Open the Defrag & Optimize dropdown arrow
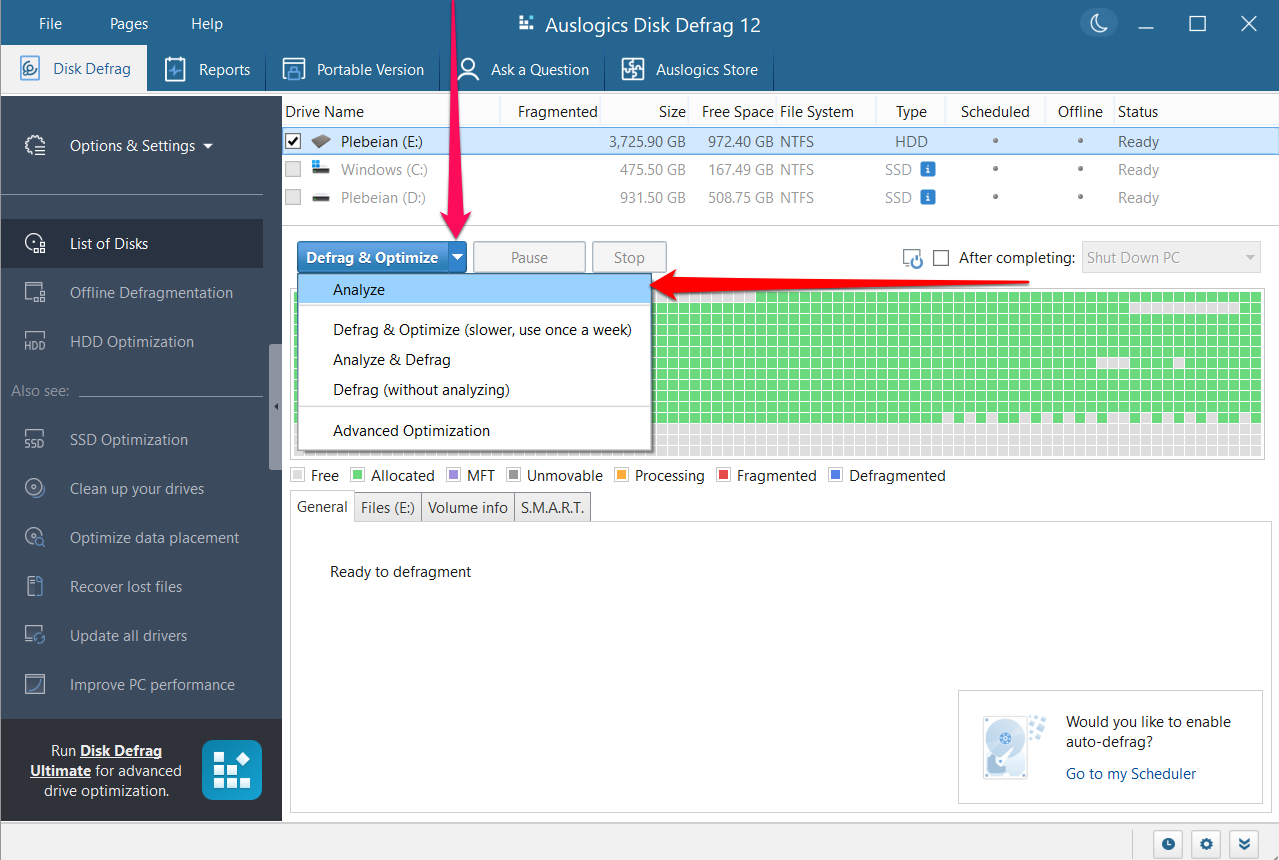The image size is (1279, 860). click(457, 257)
